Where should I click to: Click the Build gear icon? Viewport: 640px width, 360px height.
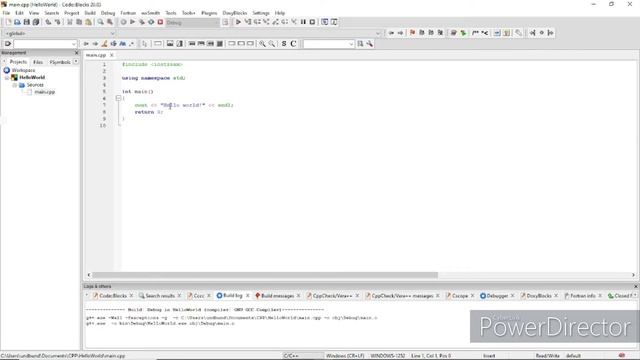pyautogui.click(x=123, y=22)
